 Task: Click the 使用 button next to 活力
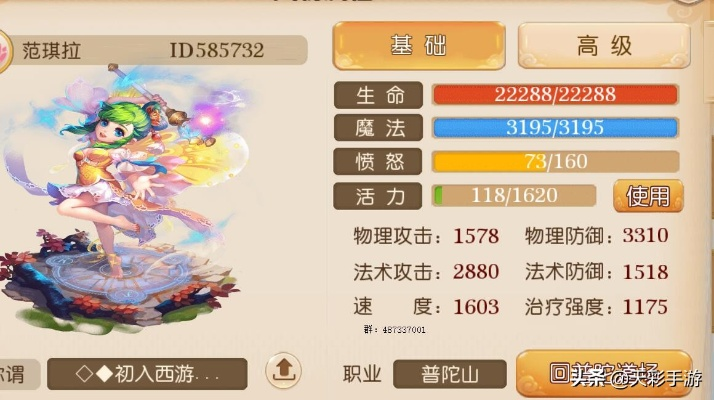(x=648, y=196)
